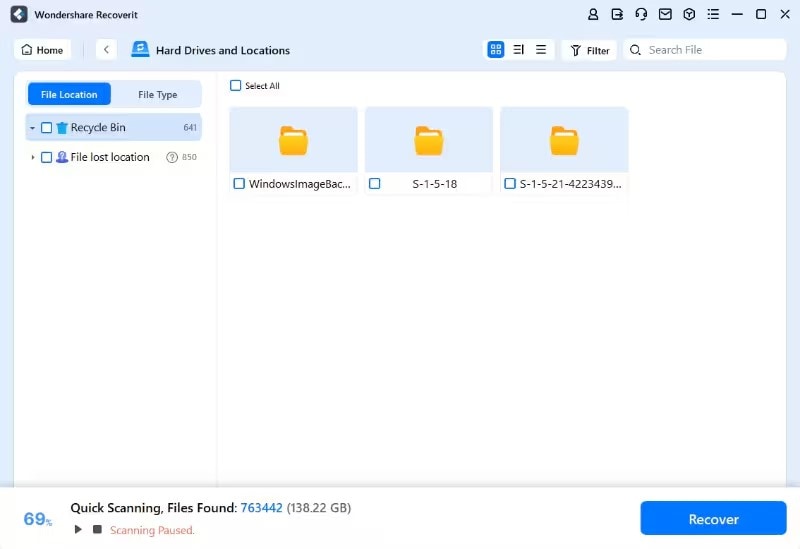Select the Recycle Bin tree row
800x549 pixels.
coord(114,128)
